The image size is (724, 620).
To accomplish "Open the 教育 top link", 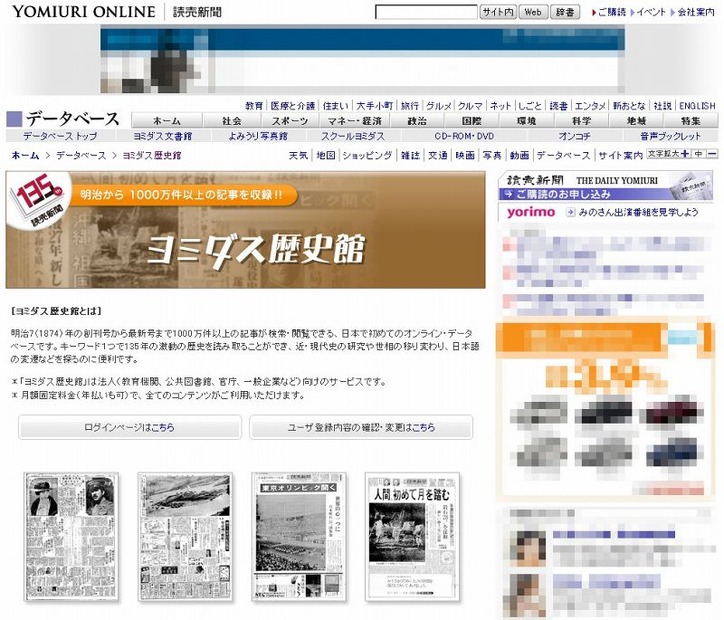I will coord(254,106).
